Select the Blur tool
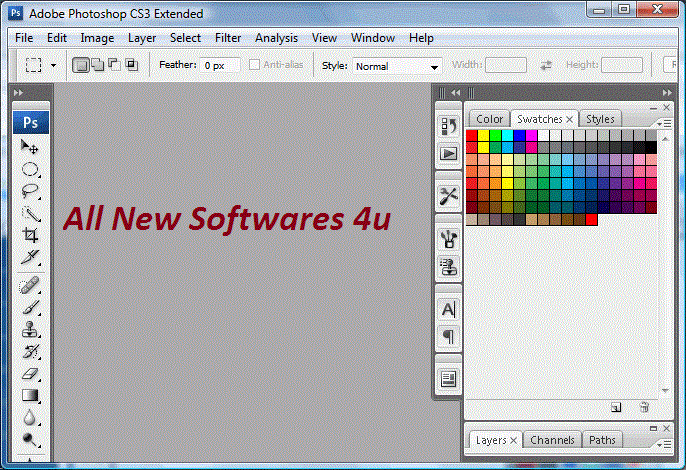 pos(30,417)
